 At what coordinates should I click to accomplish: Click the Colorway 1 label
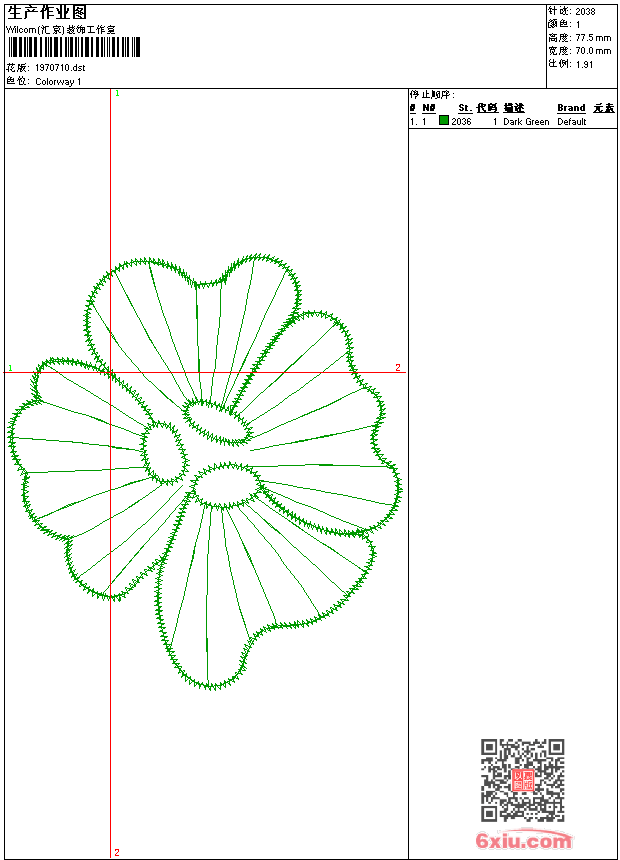tap(58, 82)
